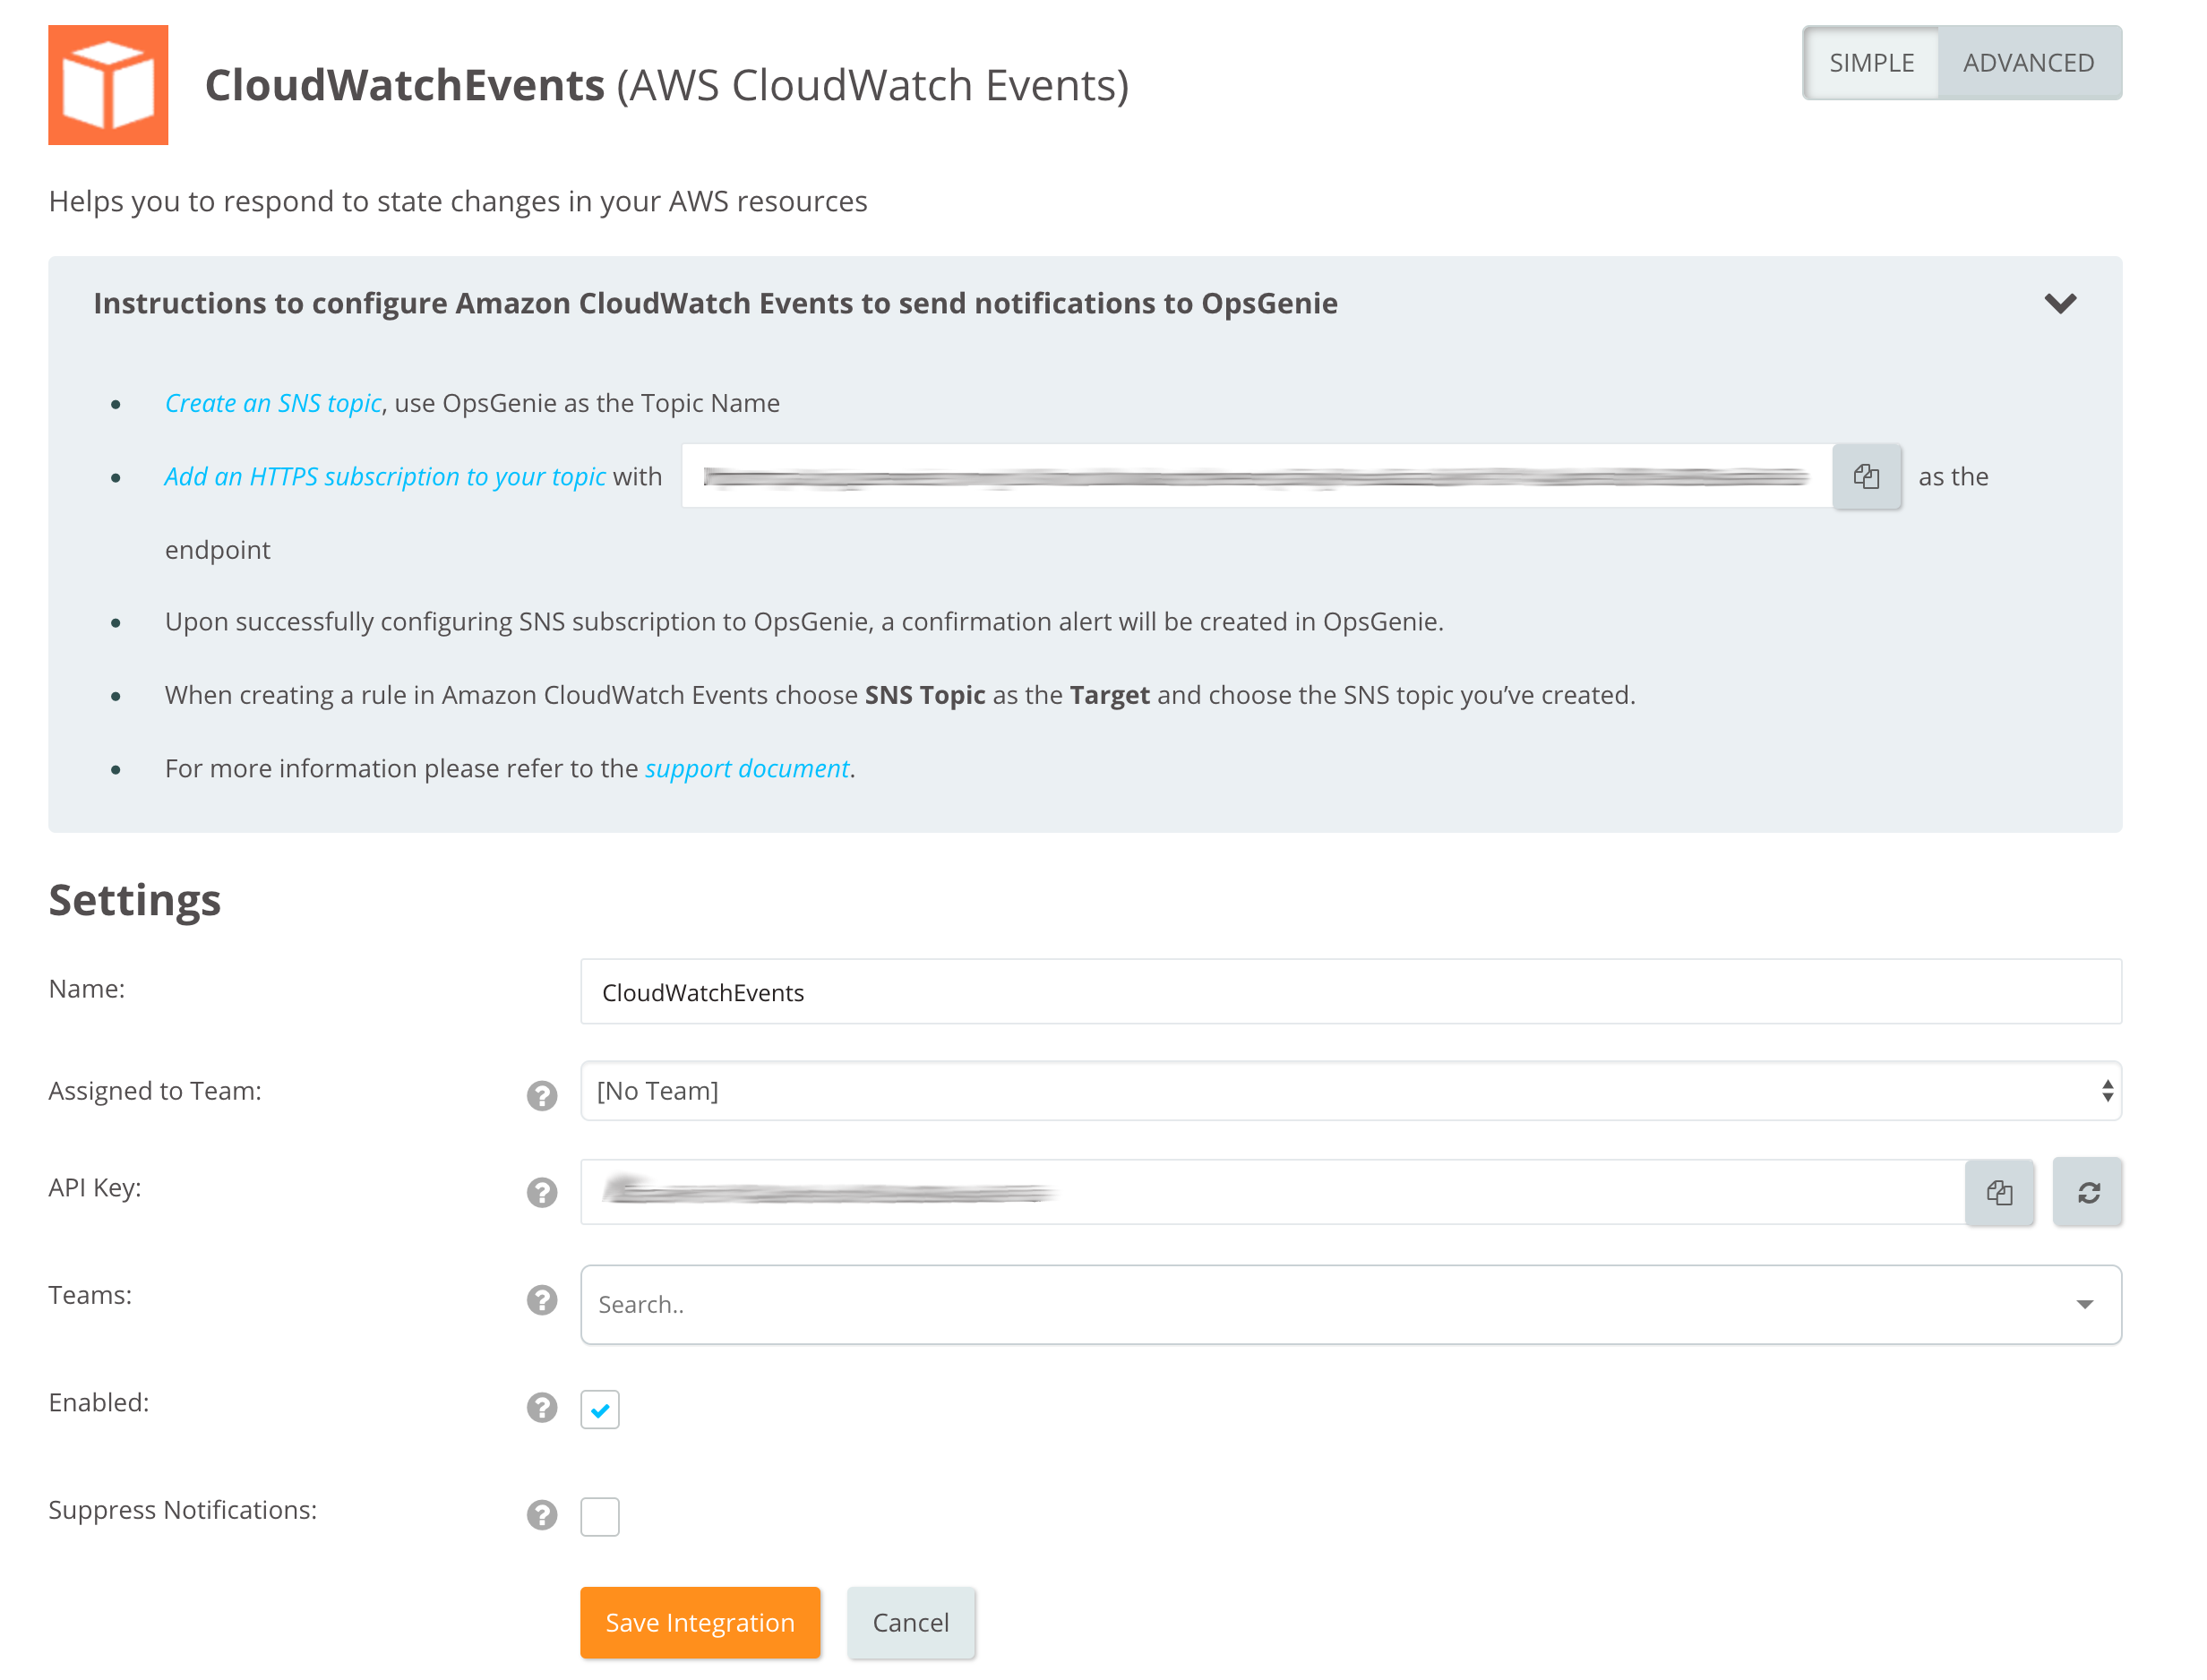Uncheck the Enabled checkbox
The height and width of the screenshot is (1680, 2207).
pos(600,1409)
